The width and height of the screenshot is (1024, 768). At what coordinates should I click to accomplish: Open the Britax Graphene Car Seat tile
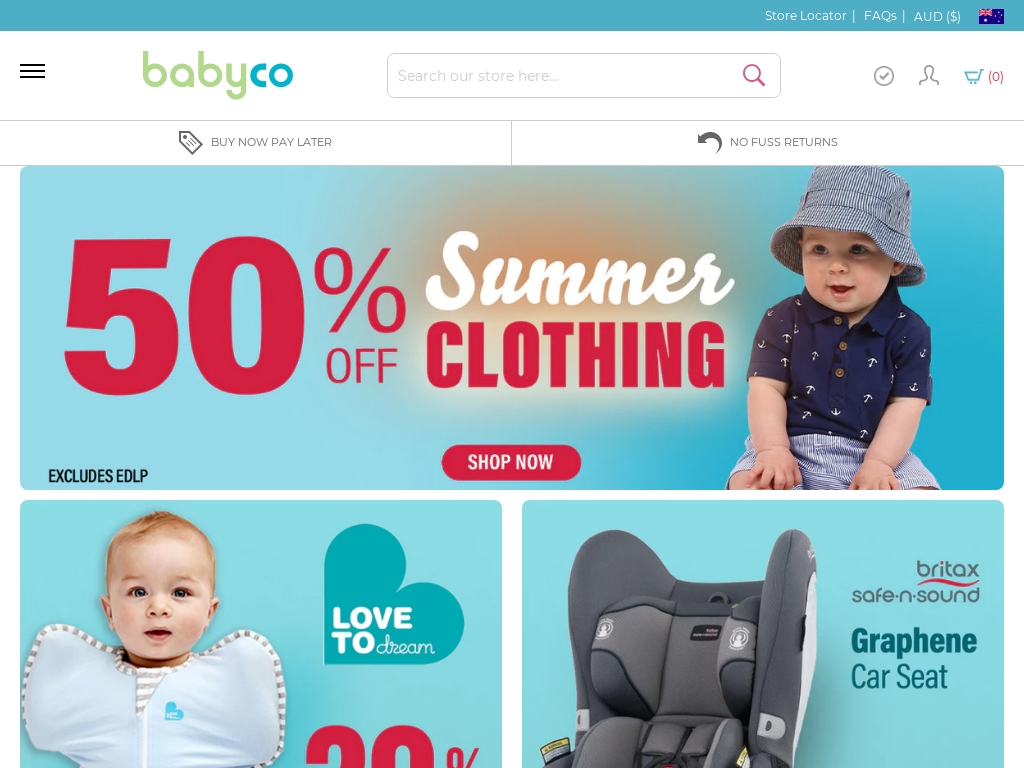click(763, 634)
